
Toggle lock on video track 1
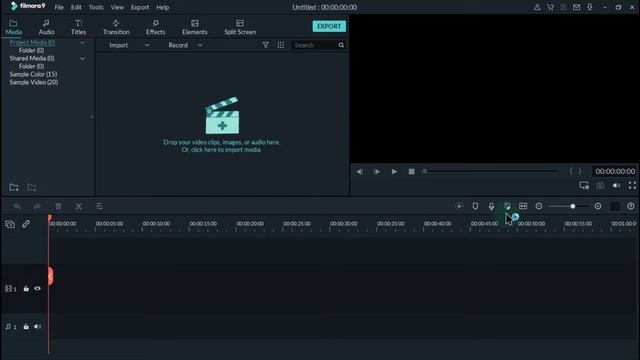click(x=26, y=289)
